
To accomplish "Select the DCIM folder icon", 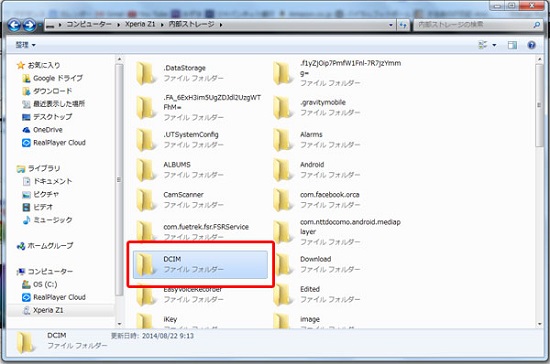I will pyautogui.click(x=145, y=264).
